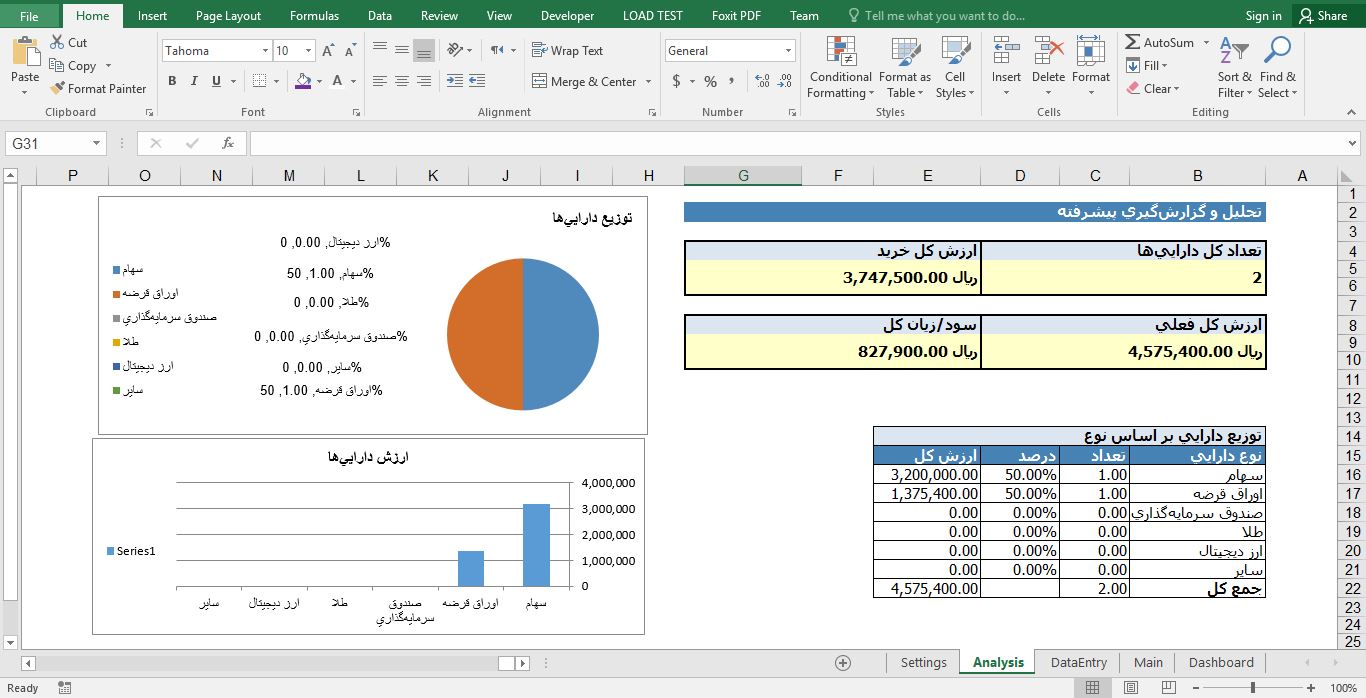Switch to the Dashboard sheet tab

tap(1220, 662)
